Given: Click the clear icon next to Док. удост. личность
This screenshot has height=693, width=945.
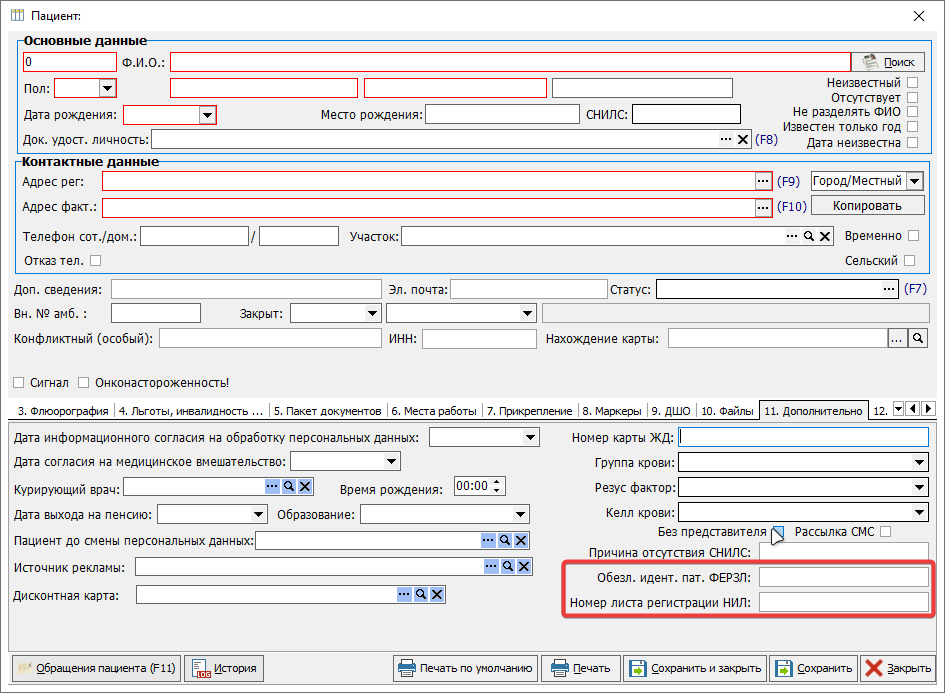Looking at the screenshot, I should pyautogui.click(x=743, y=140).
